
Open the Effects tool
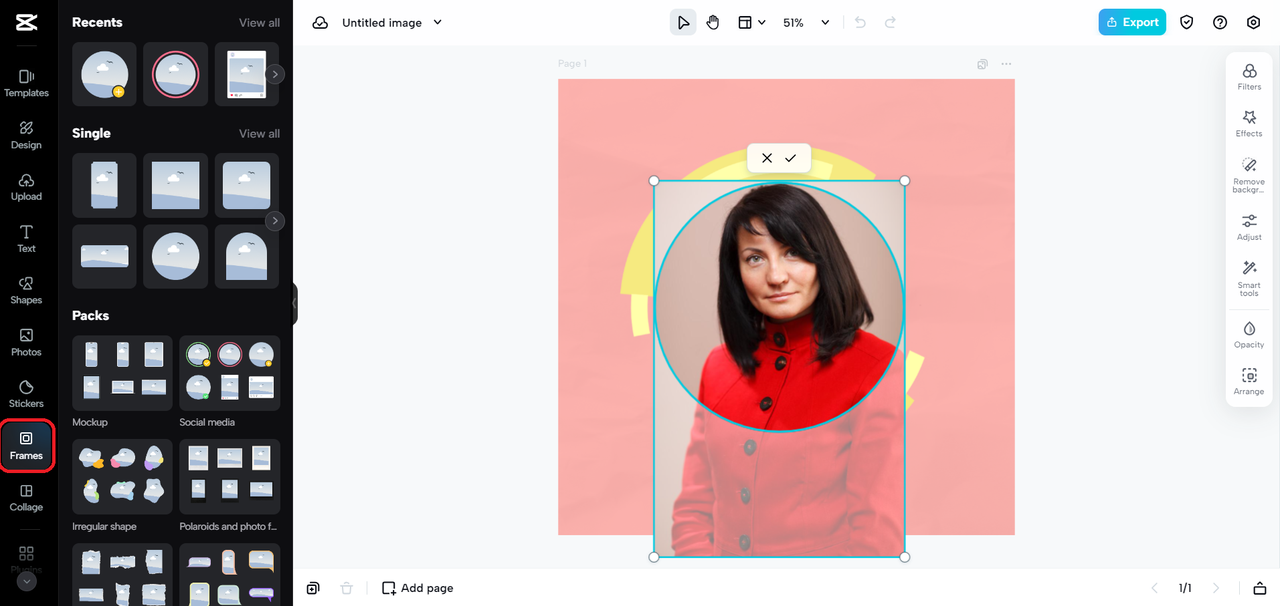pyautogui.click(x=1249, y=124)
